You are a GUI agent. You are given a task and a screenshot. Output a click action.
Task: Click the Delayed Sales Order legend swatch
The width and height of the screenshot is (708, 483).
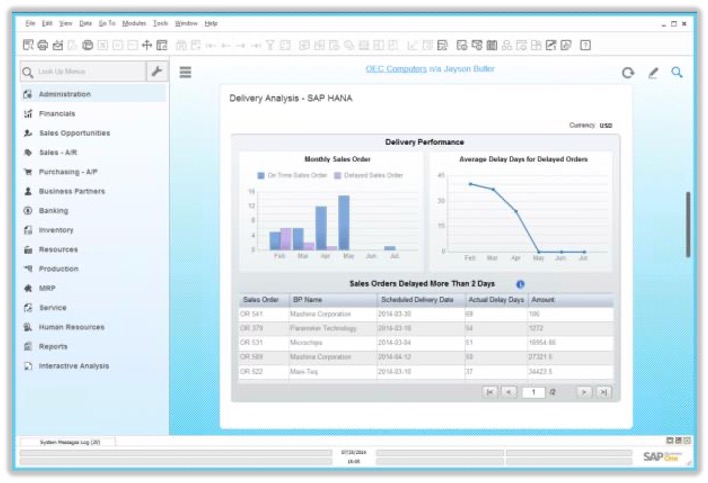pos(337,176)
